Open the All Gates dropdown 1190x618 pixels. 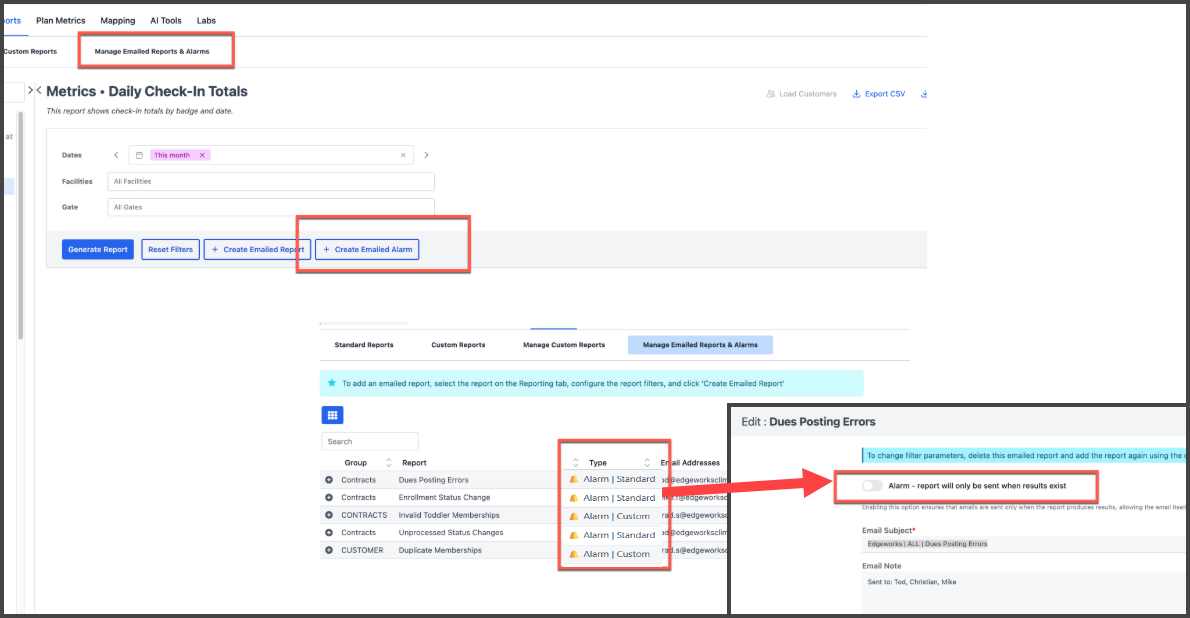click(x=271, y=207)
